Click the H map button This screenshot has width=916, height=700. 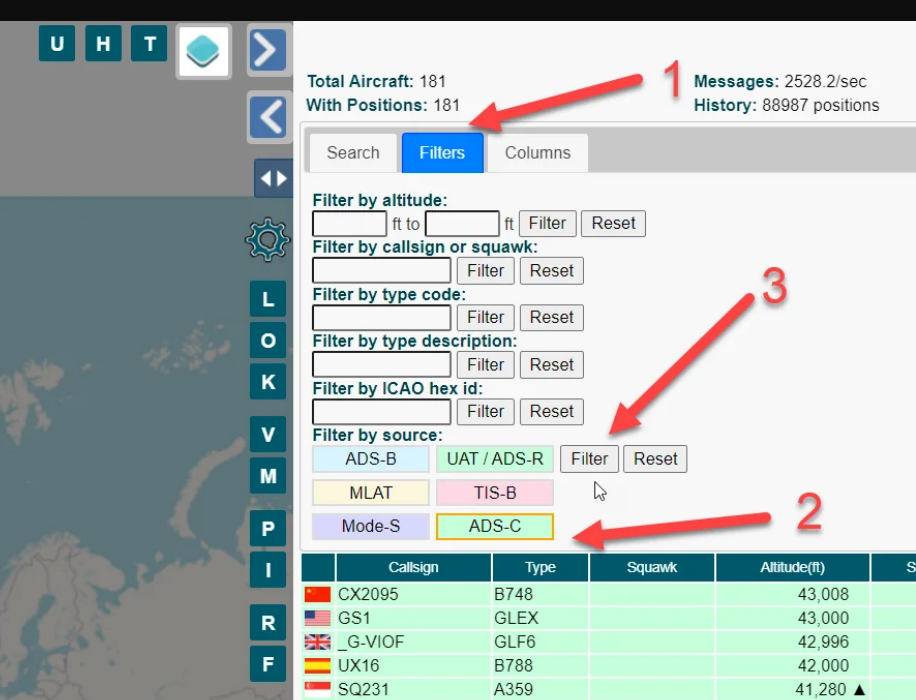[x=103, y=44]
